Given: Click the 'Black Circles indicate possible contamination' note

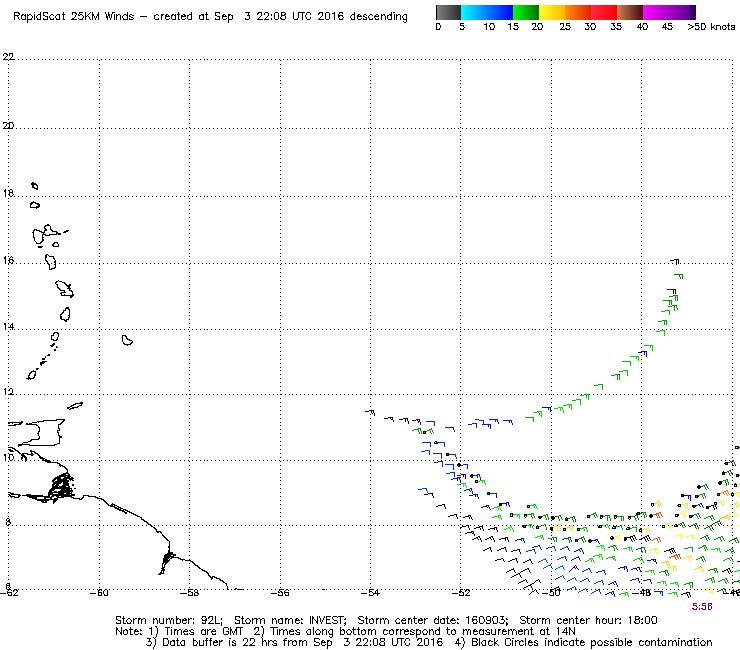Looking at the screenshot, I should coord(592,642).
